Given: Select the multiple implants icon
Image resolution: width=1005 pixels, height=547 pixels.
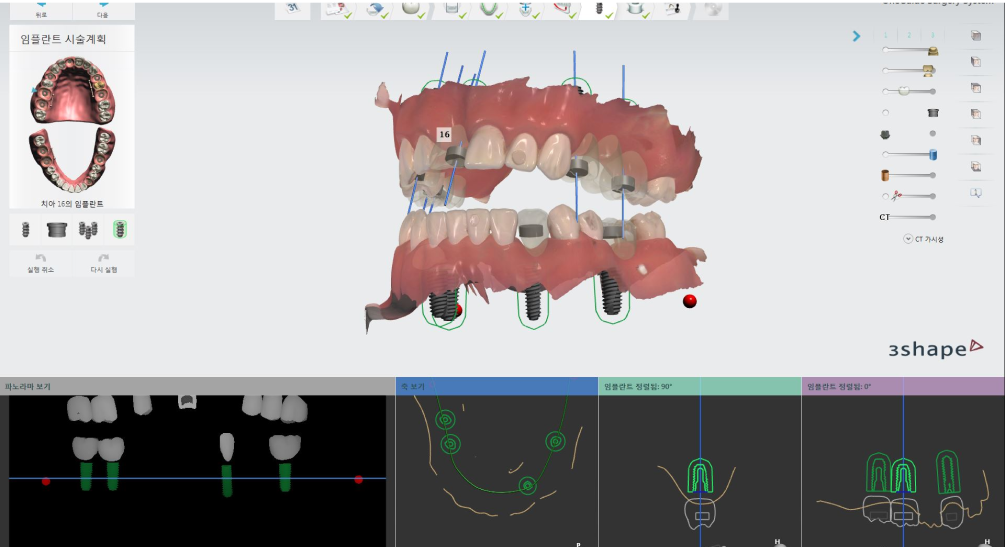Looking at the screenshot, I should pos(88,230).
